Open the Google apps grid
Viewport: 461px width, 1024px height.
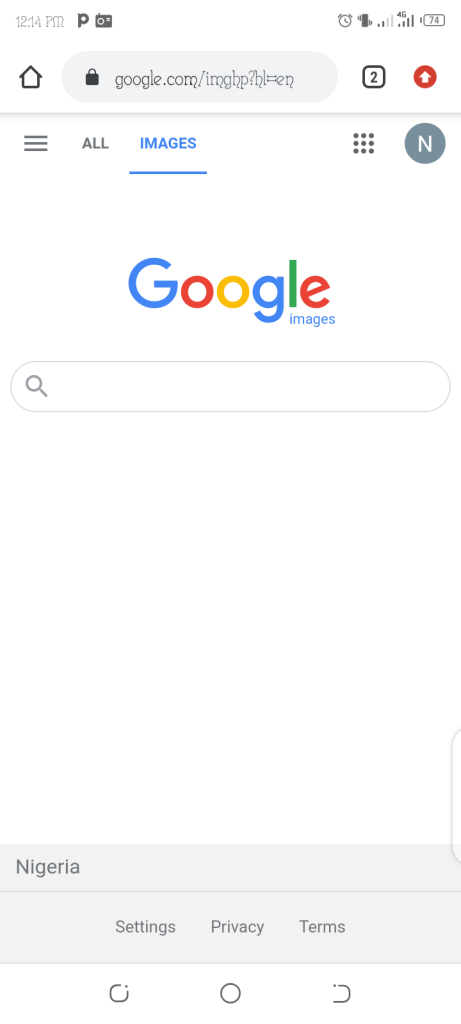coord(364,144)
